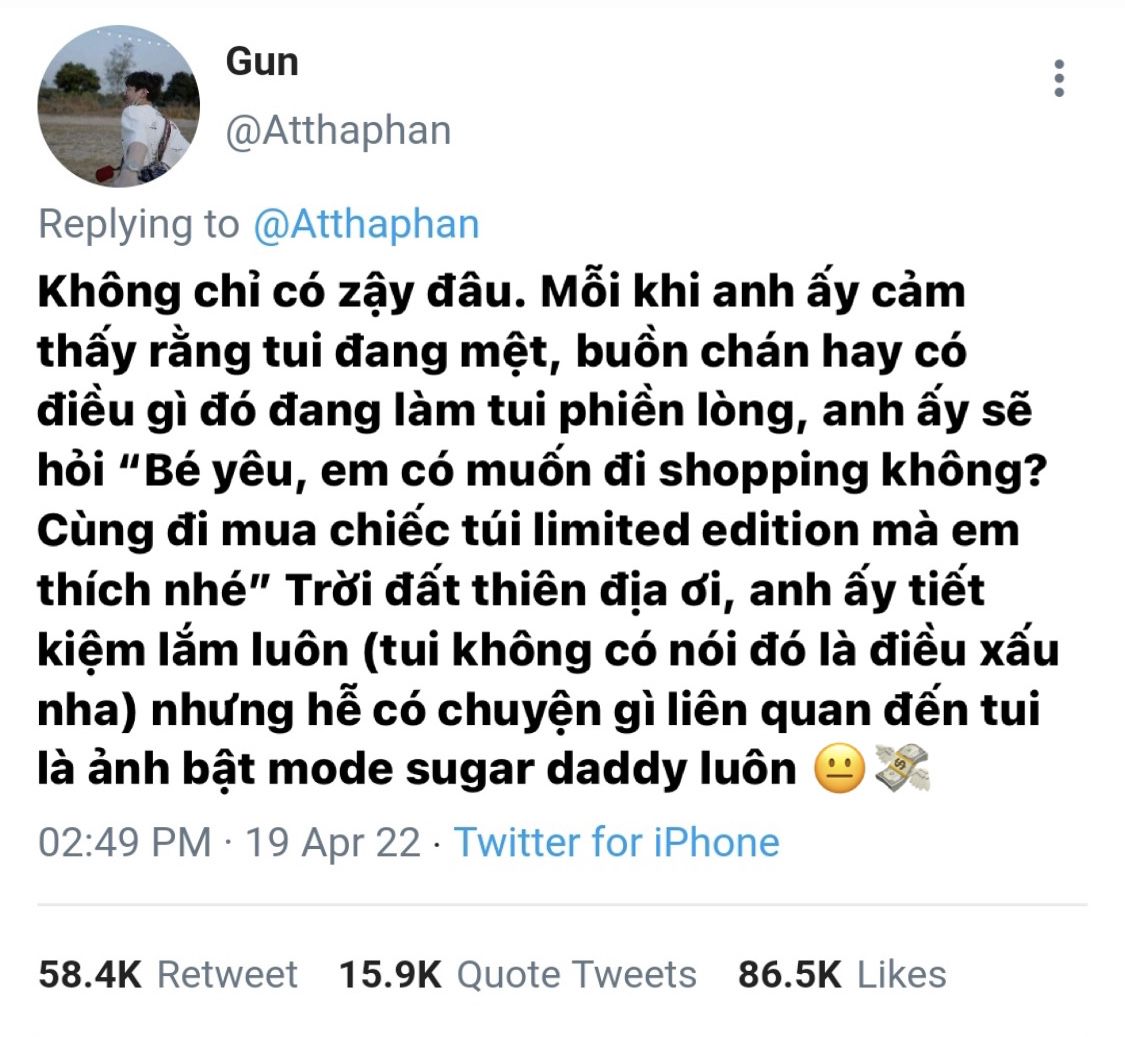Click the 19 Apr 22 date

coord(333,842)
